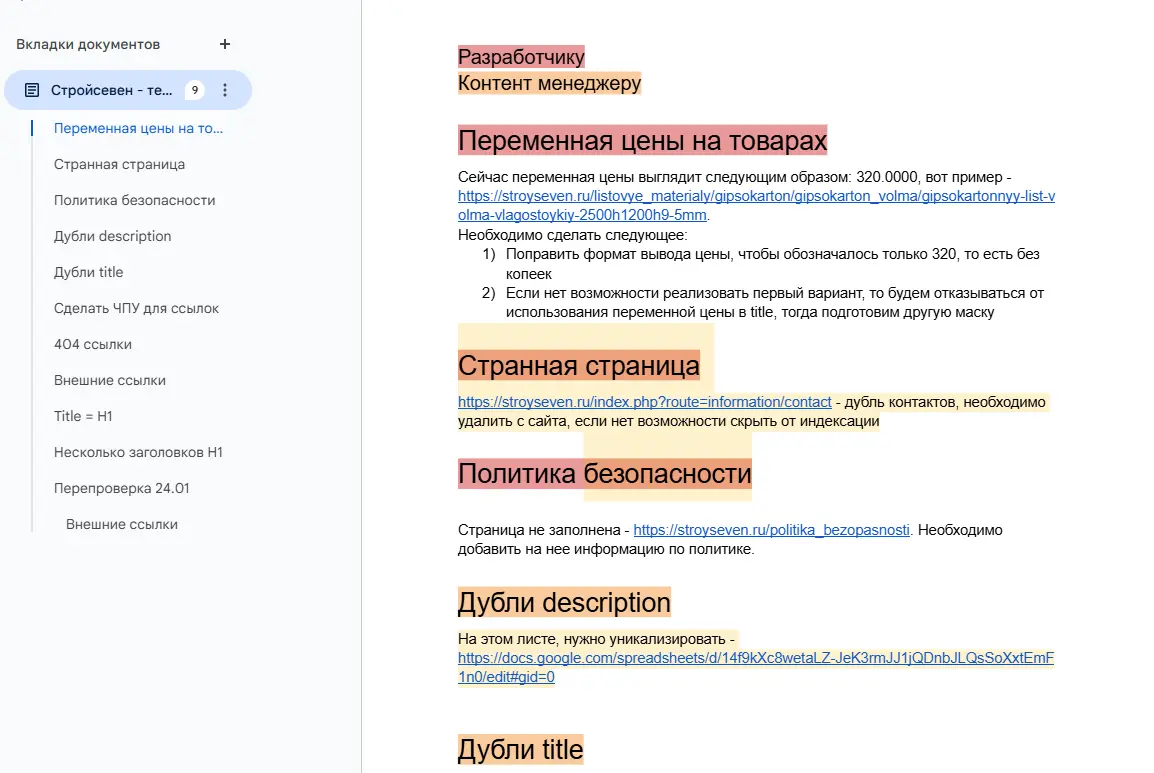1154x773 pixels.
Task: Go to Сделать ЧПУ для ссылок heading
Action: [136, 308]
